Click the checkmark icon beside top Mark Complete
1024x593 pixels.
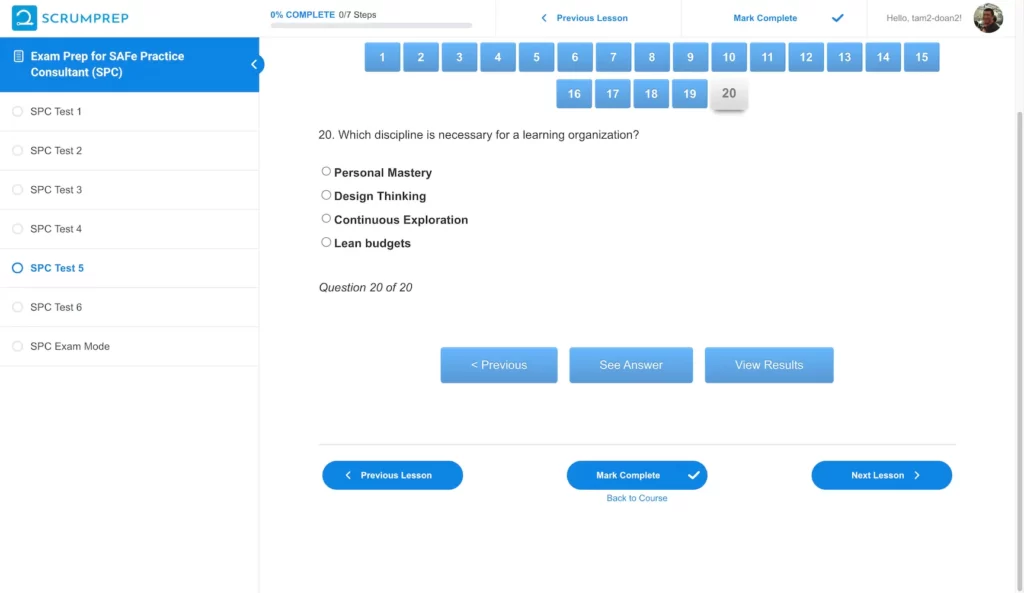(838, 18)
